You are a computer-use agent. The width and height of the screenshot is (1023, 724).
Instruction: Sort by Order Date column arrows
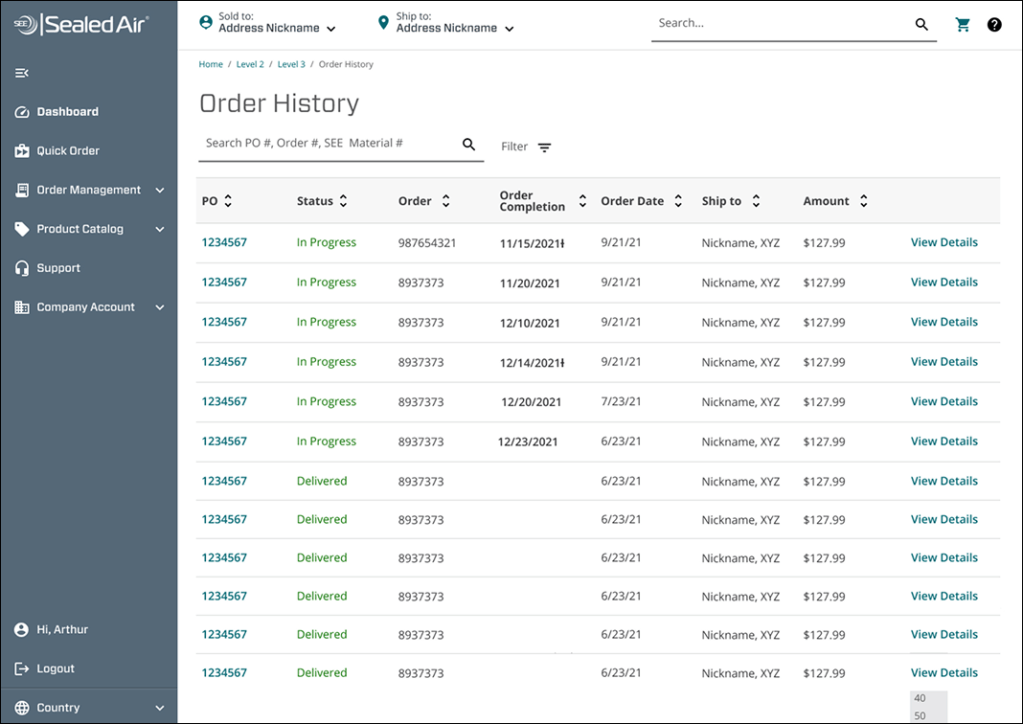678,201
